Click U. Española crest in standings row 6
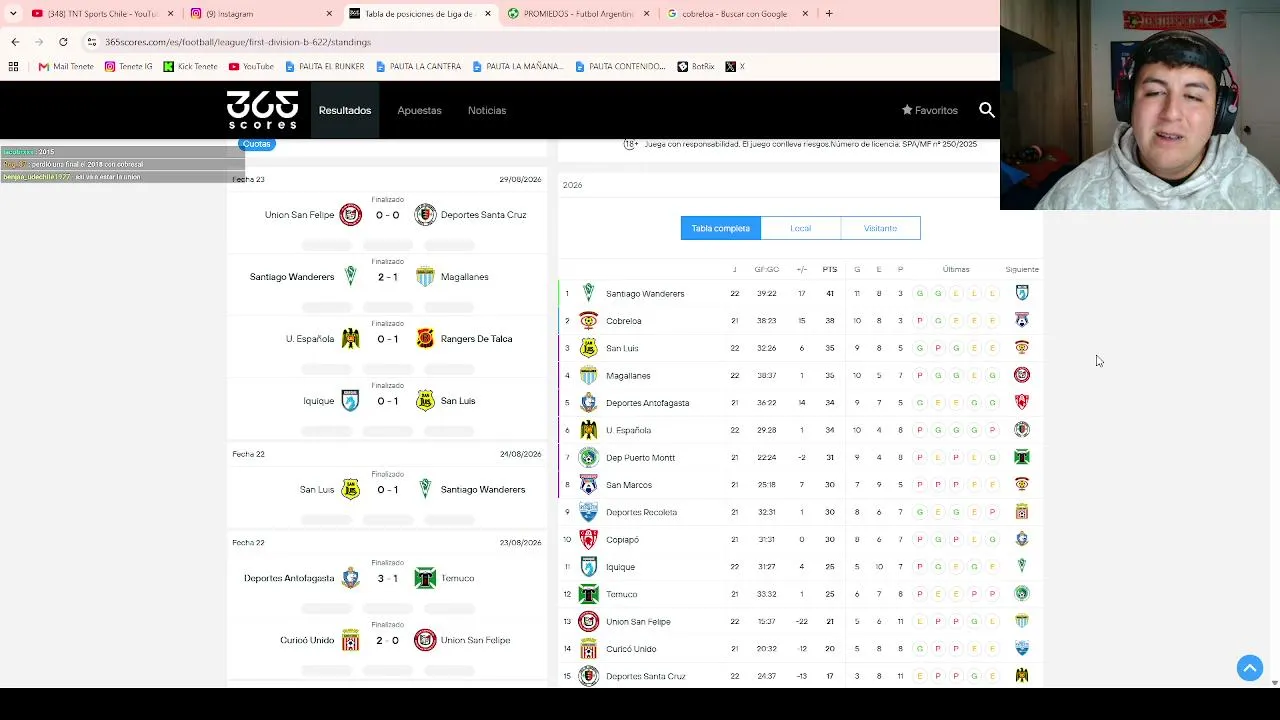This screenshot has width=1280, height=720. (x=589, y=430)
